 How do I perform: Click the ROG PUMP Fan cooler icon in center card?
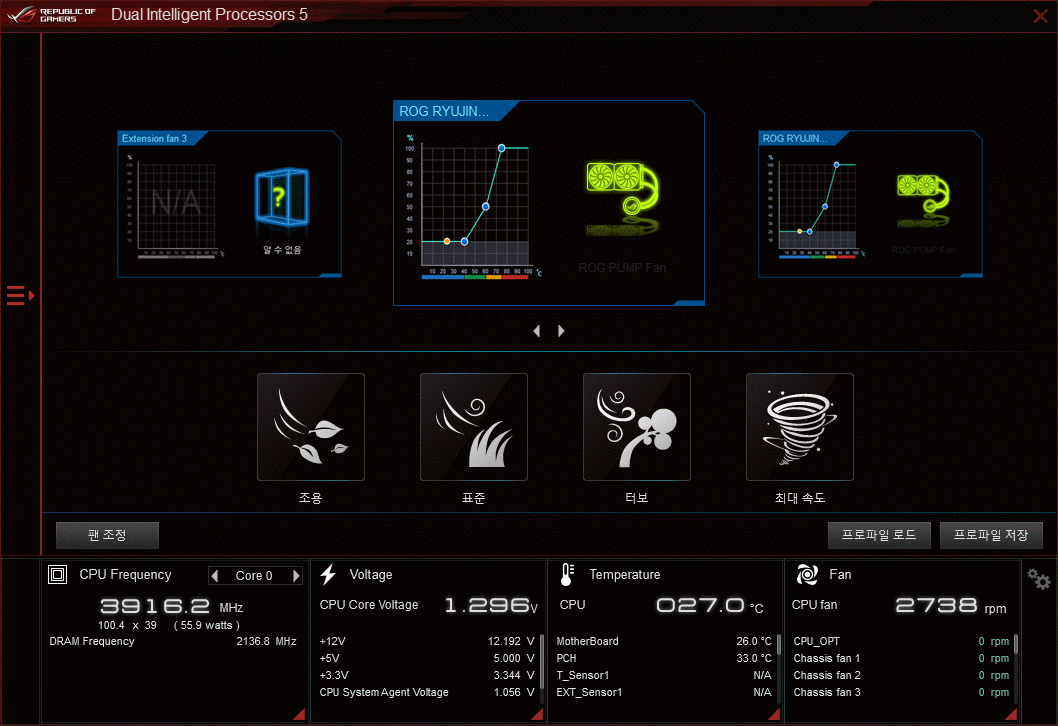pyautogui.click(x=622, y=189)
